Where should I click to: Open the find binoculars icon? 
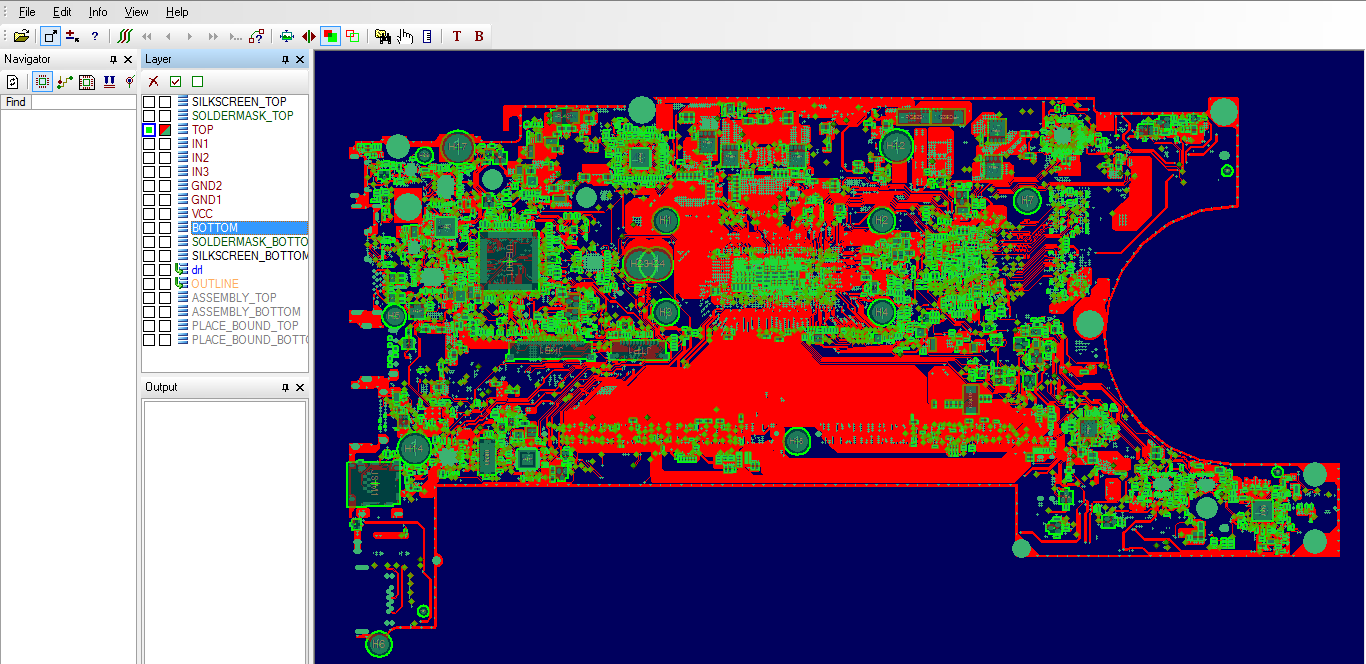(x=383, y=36)
